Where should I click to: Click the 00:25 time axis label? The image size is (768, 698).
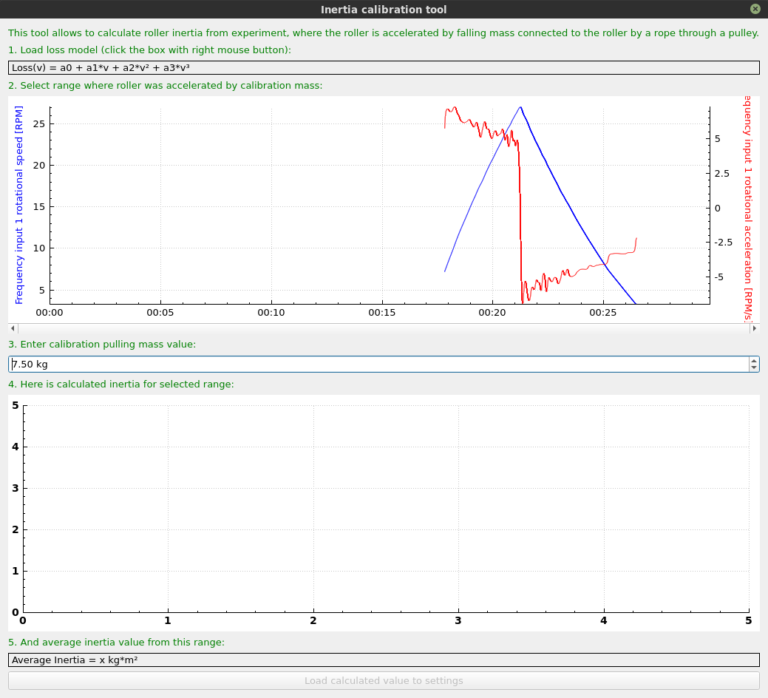tap(603, 313)
